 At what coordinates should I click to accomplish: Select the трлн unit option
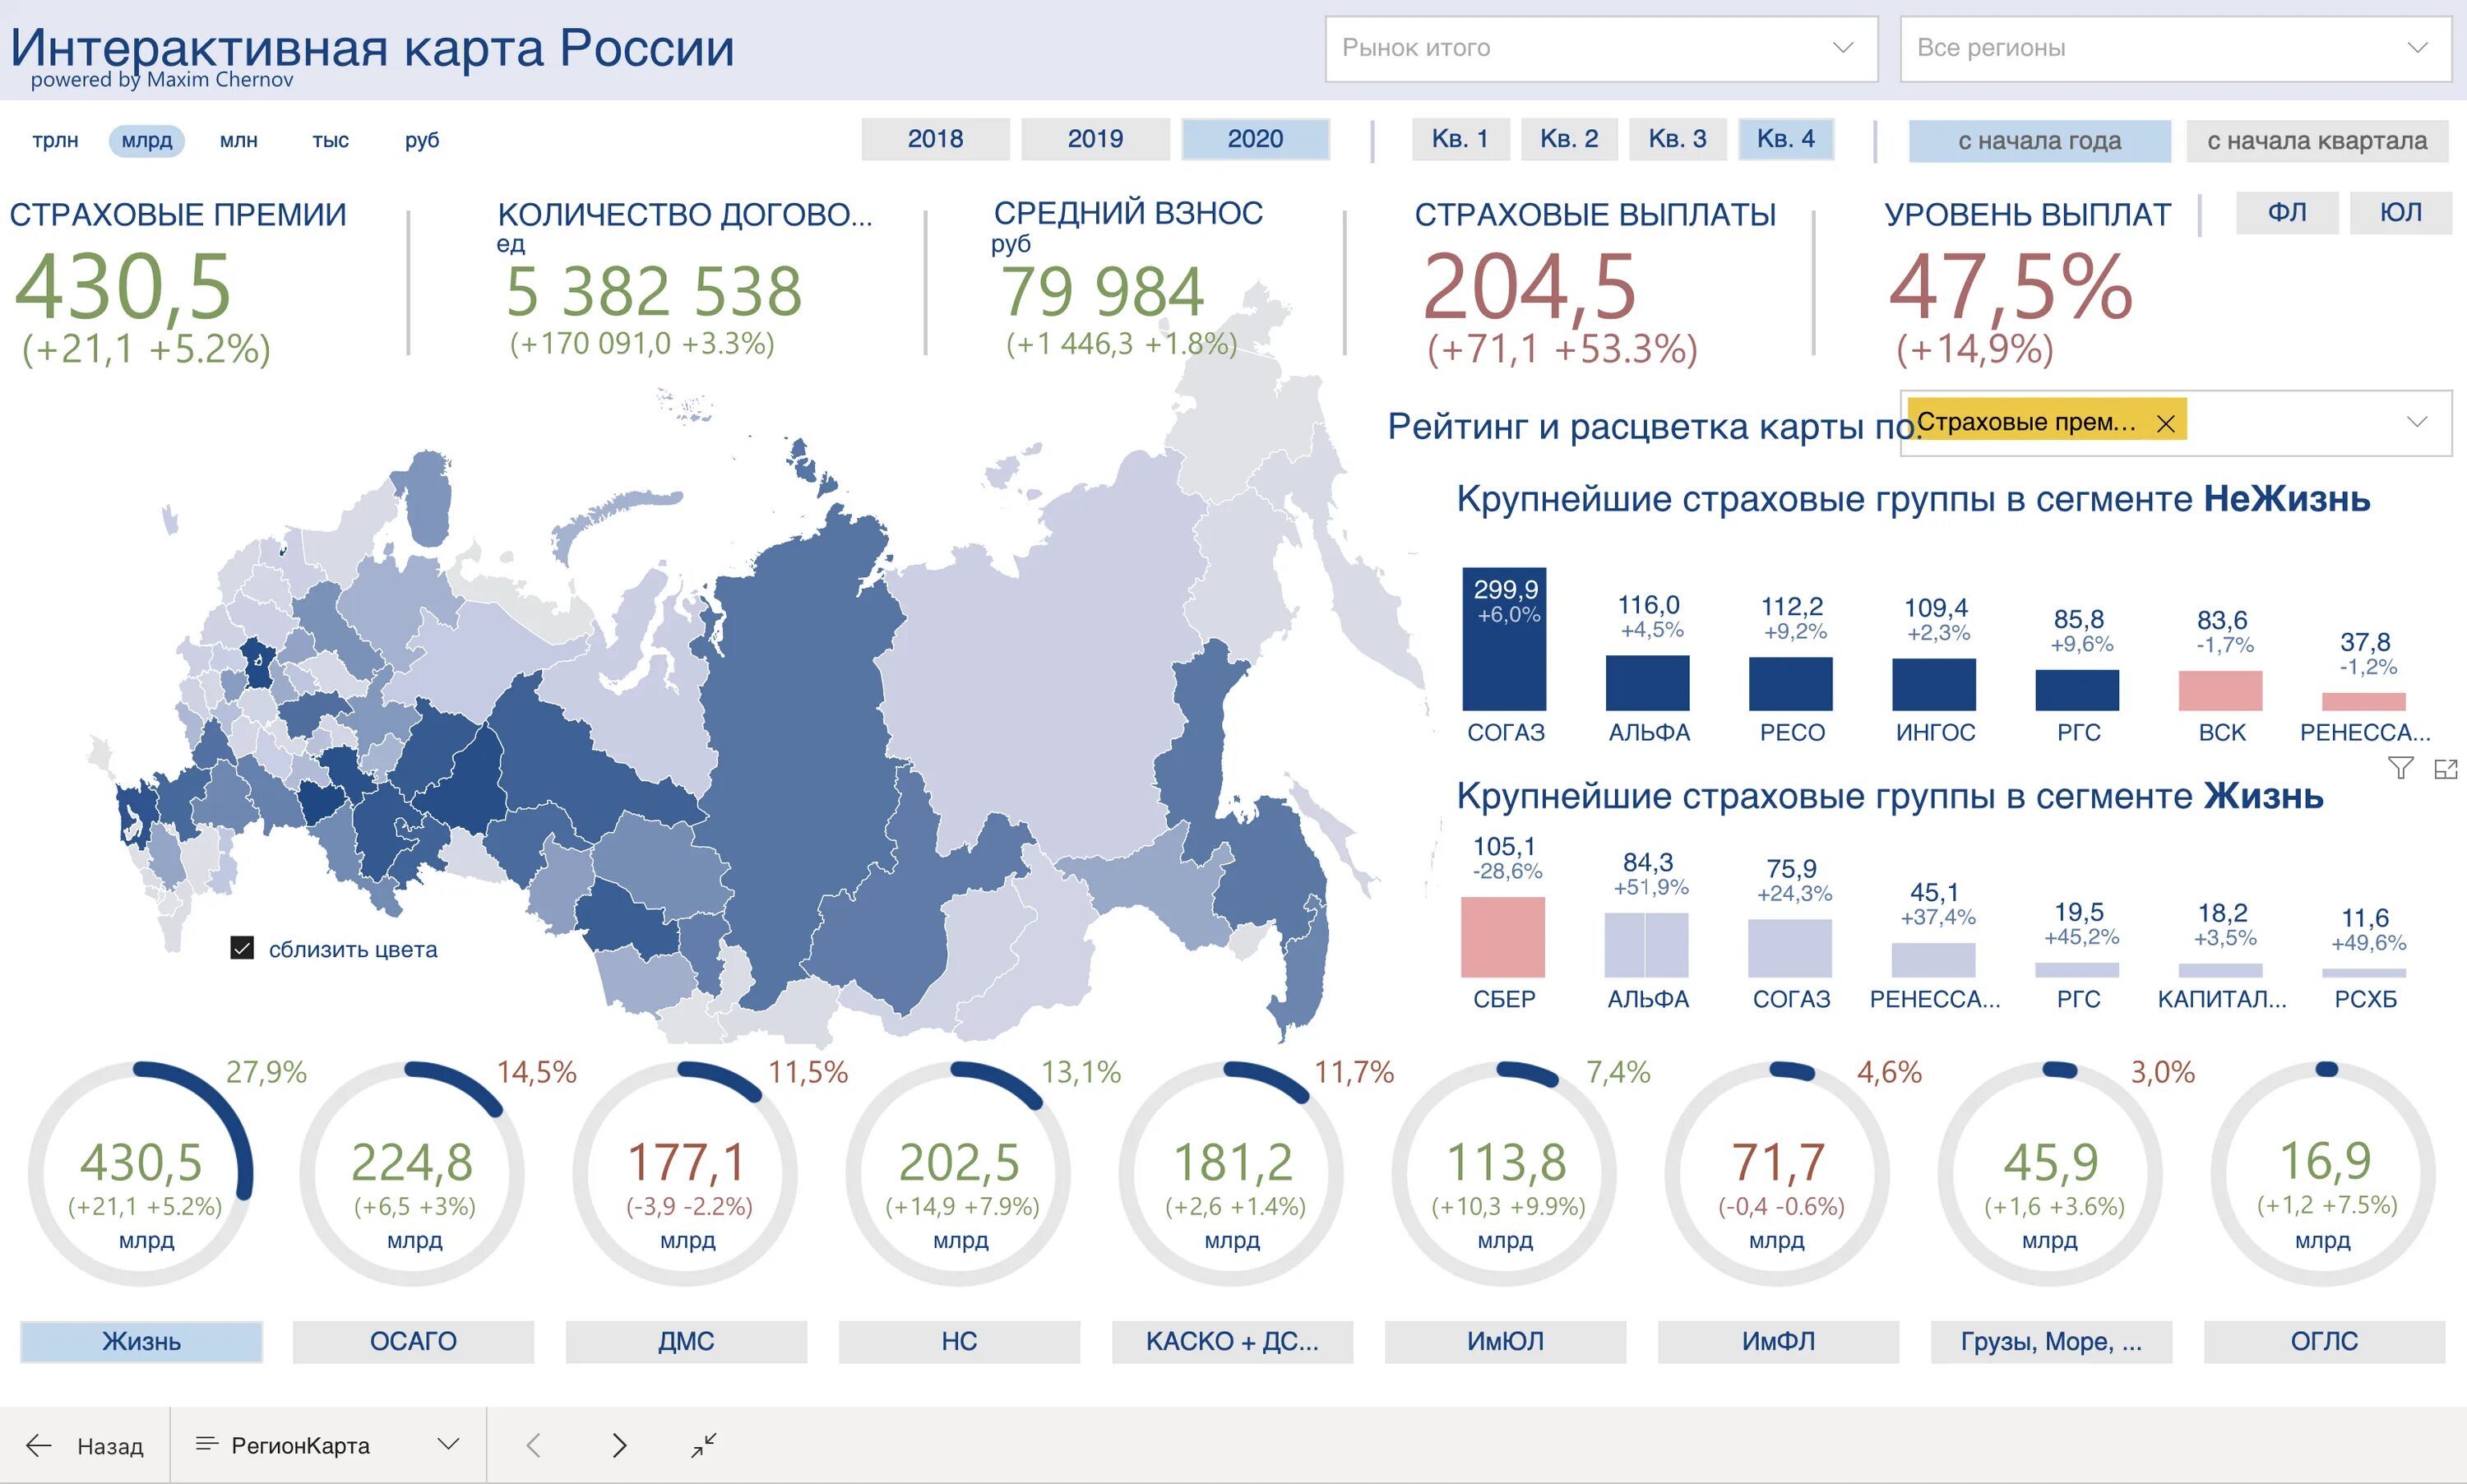(55, 140)
